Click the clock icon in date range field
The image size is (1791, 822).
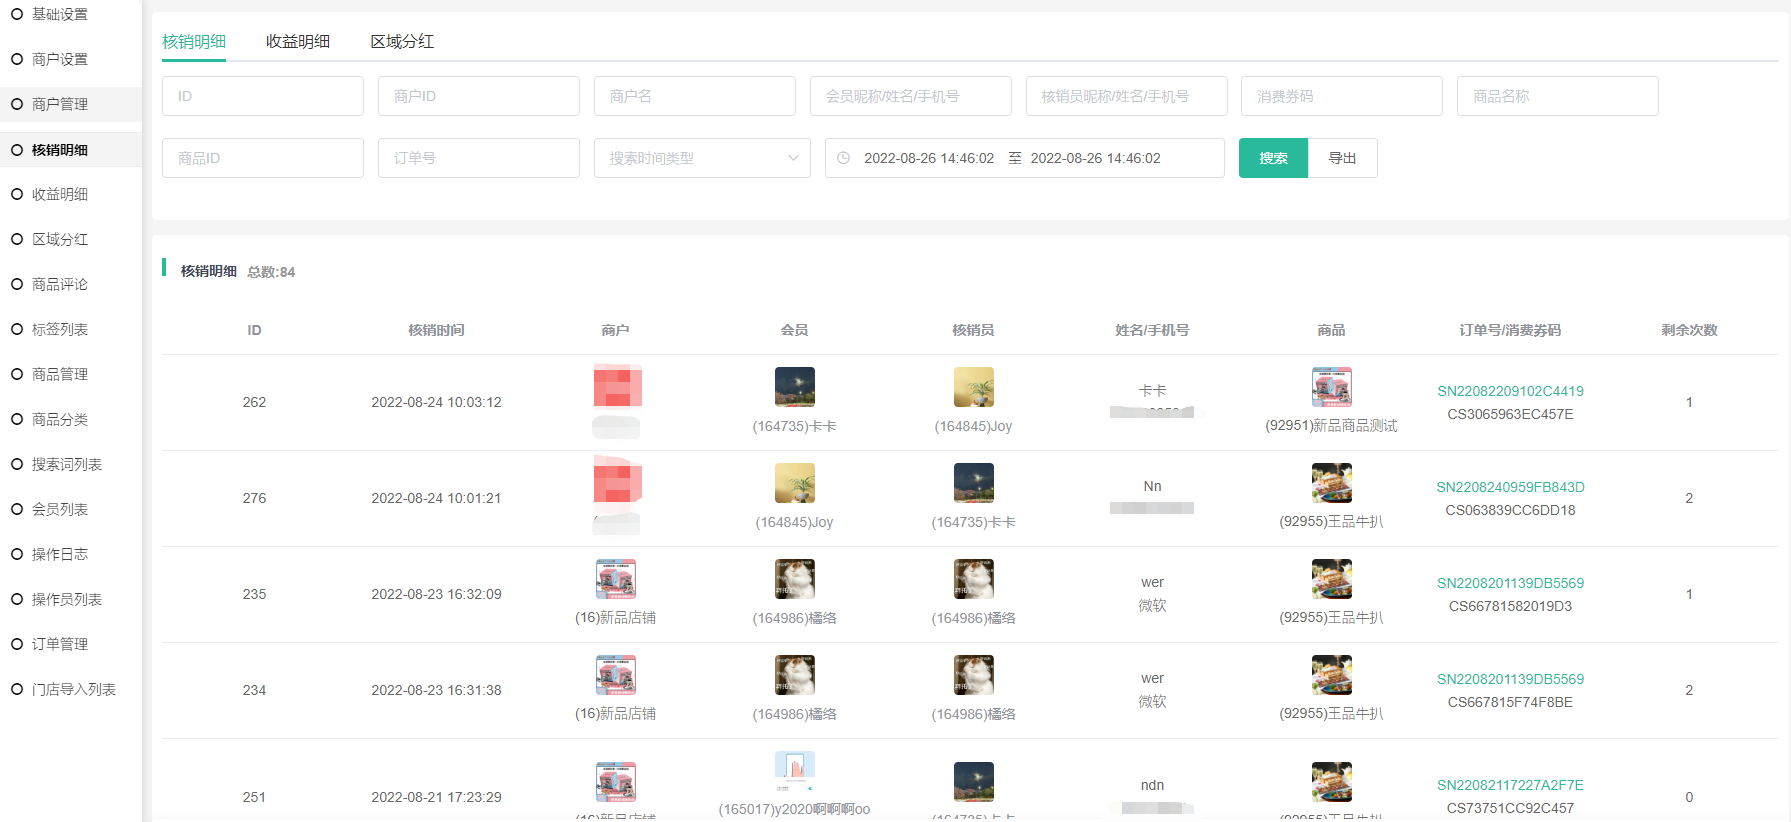(843, 158)
